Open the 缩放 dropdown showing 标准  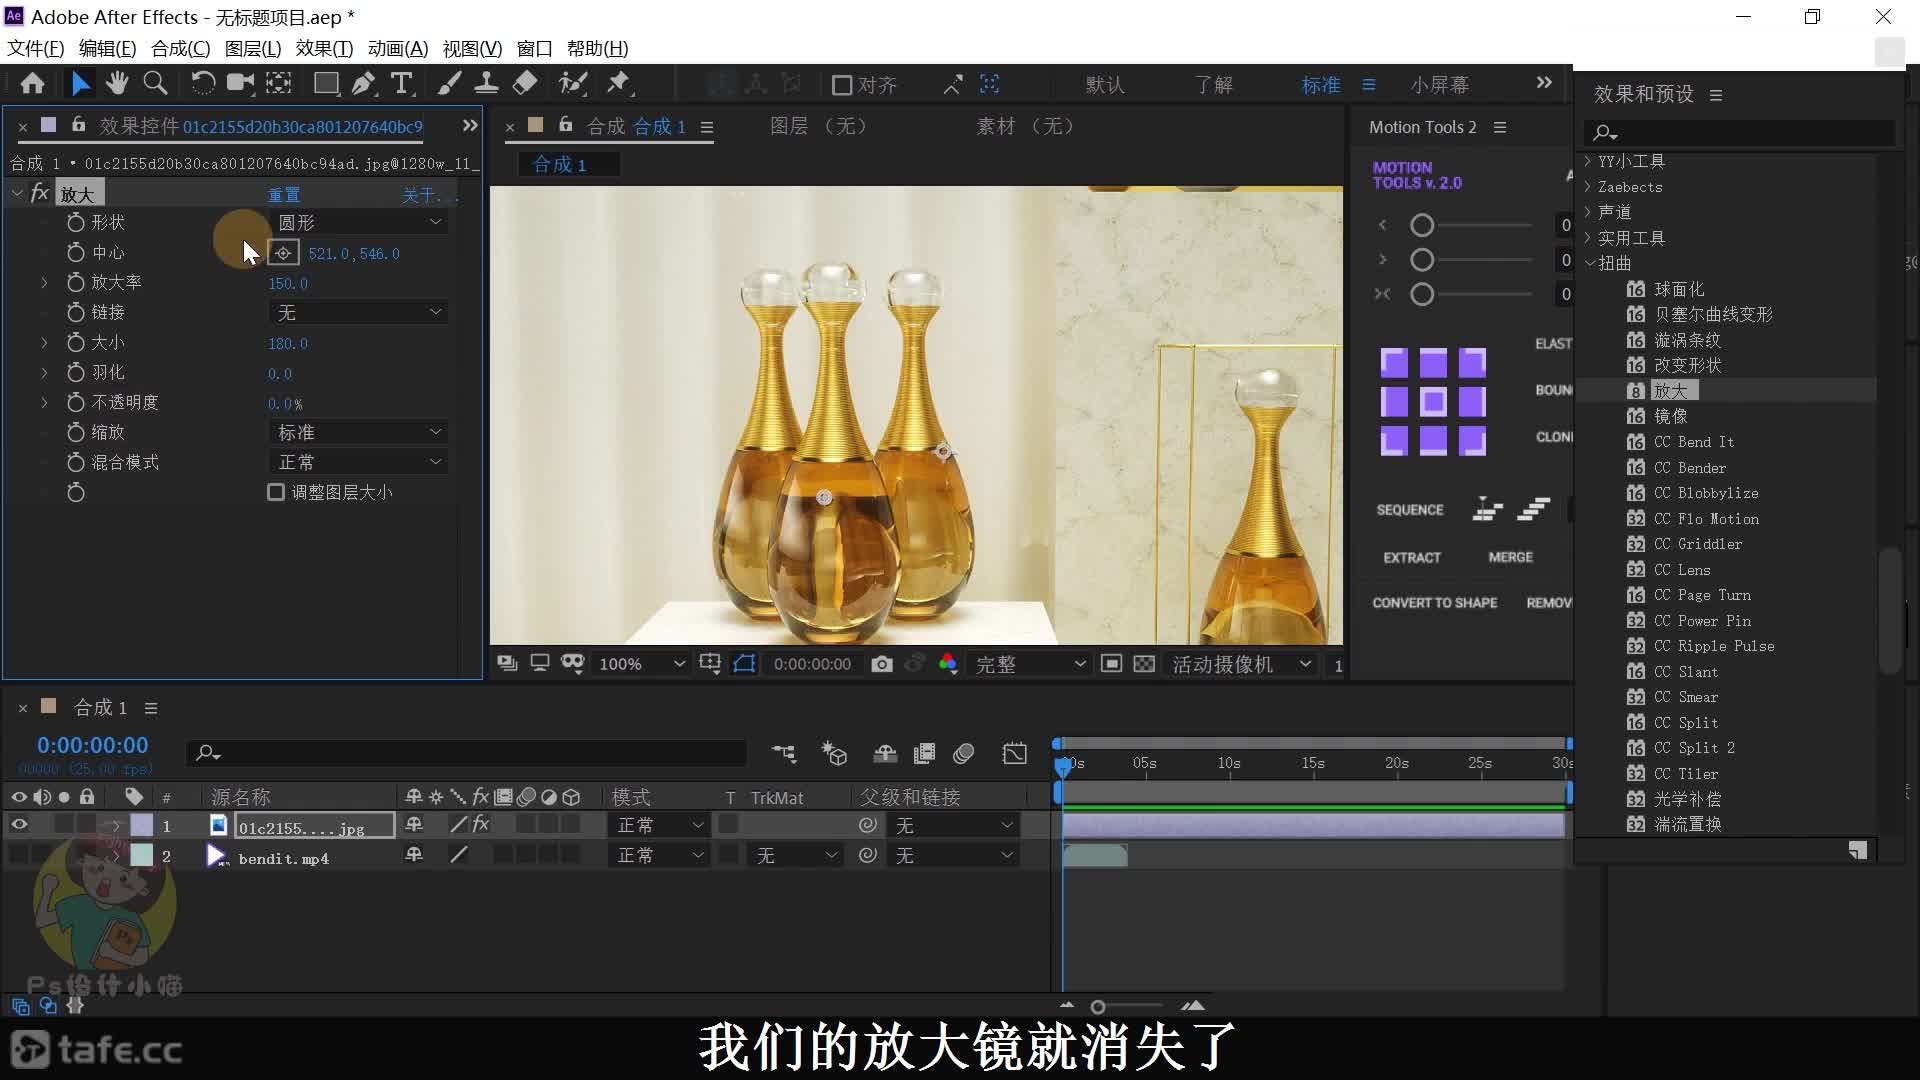click(358, 432)
